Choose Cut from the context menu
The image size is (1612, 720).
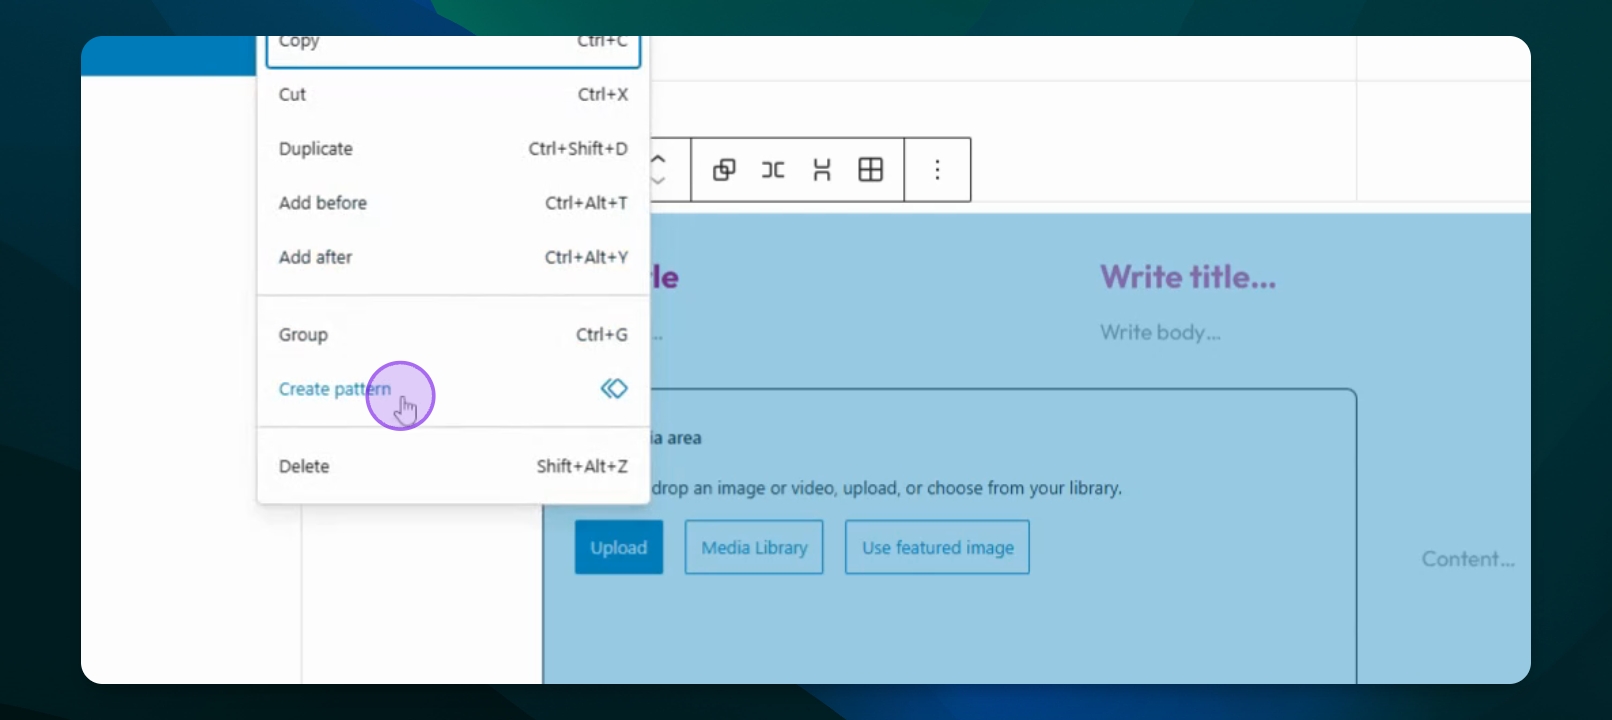pos(453,95)
